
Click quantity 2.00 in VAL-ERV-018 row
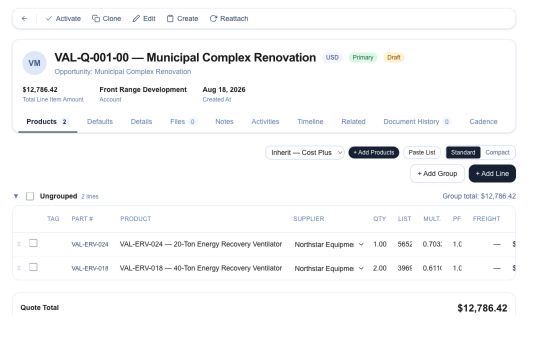[x=380, y=268]
